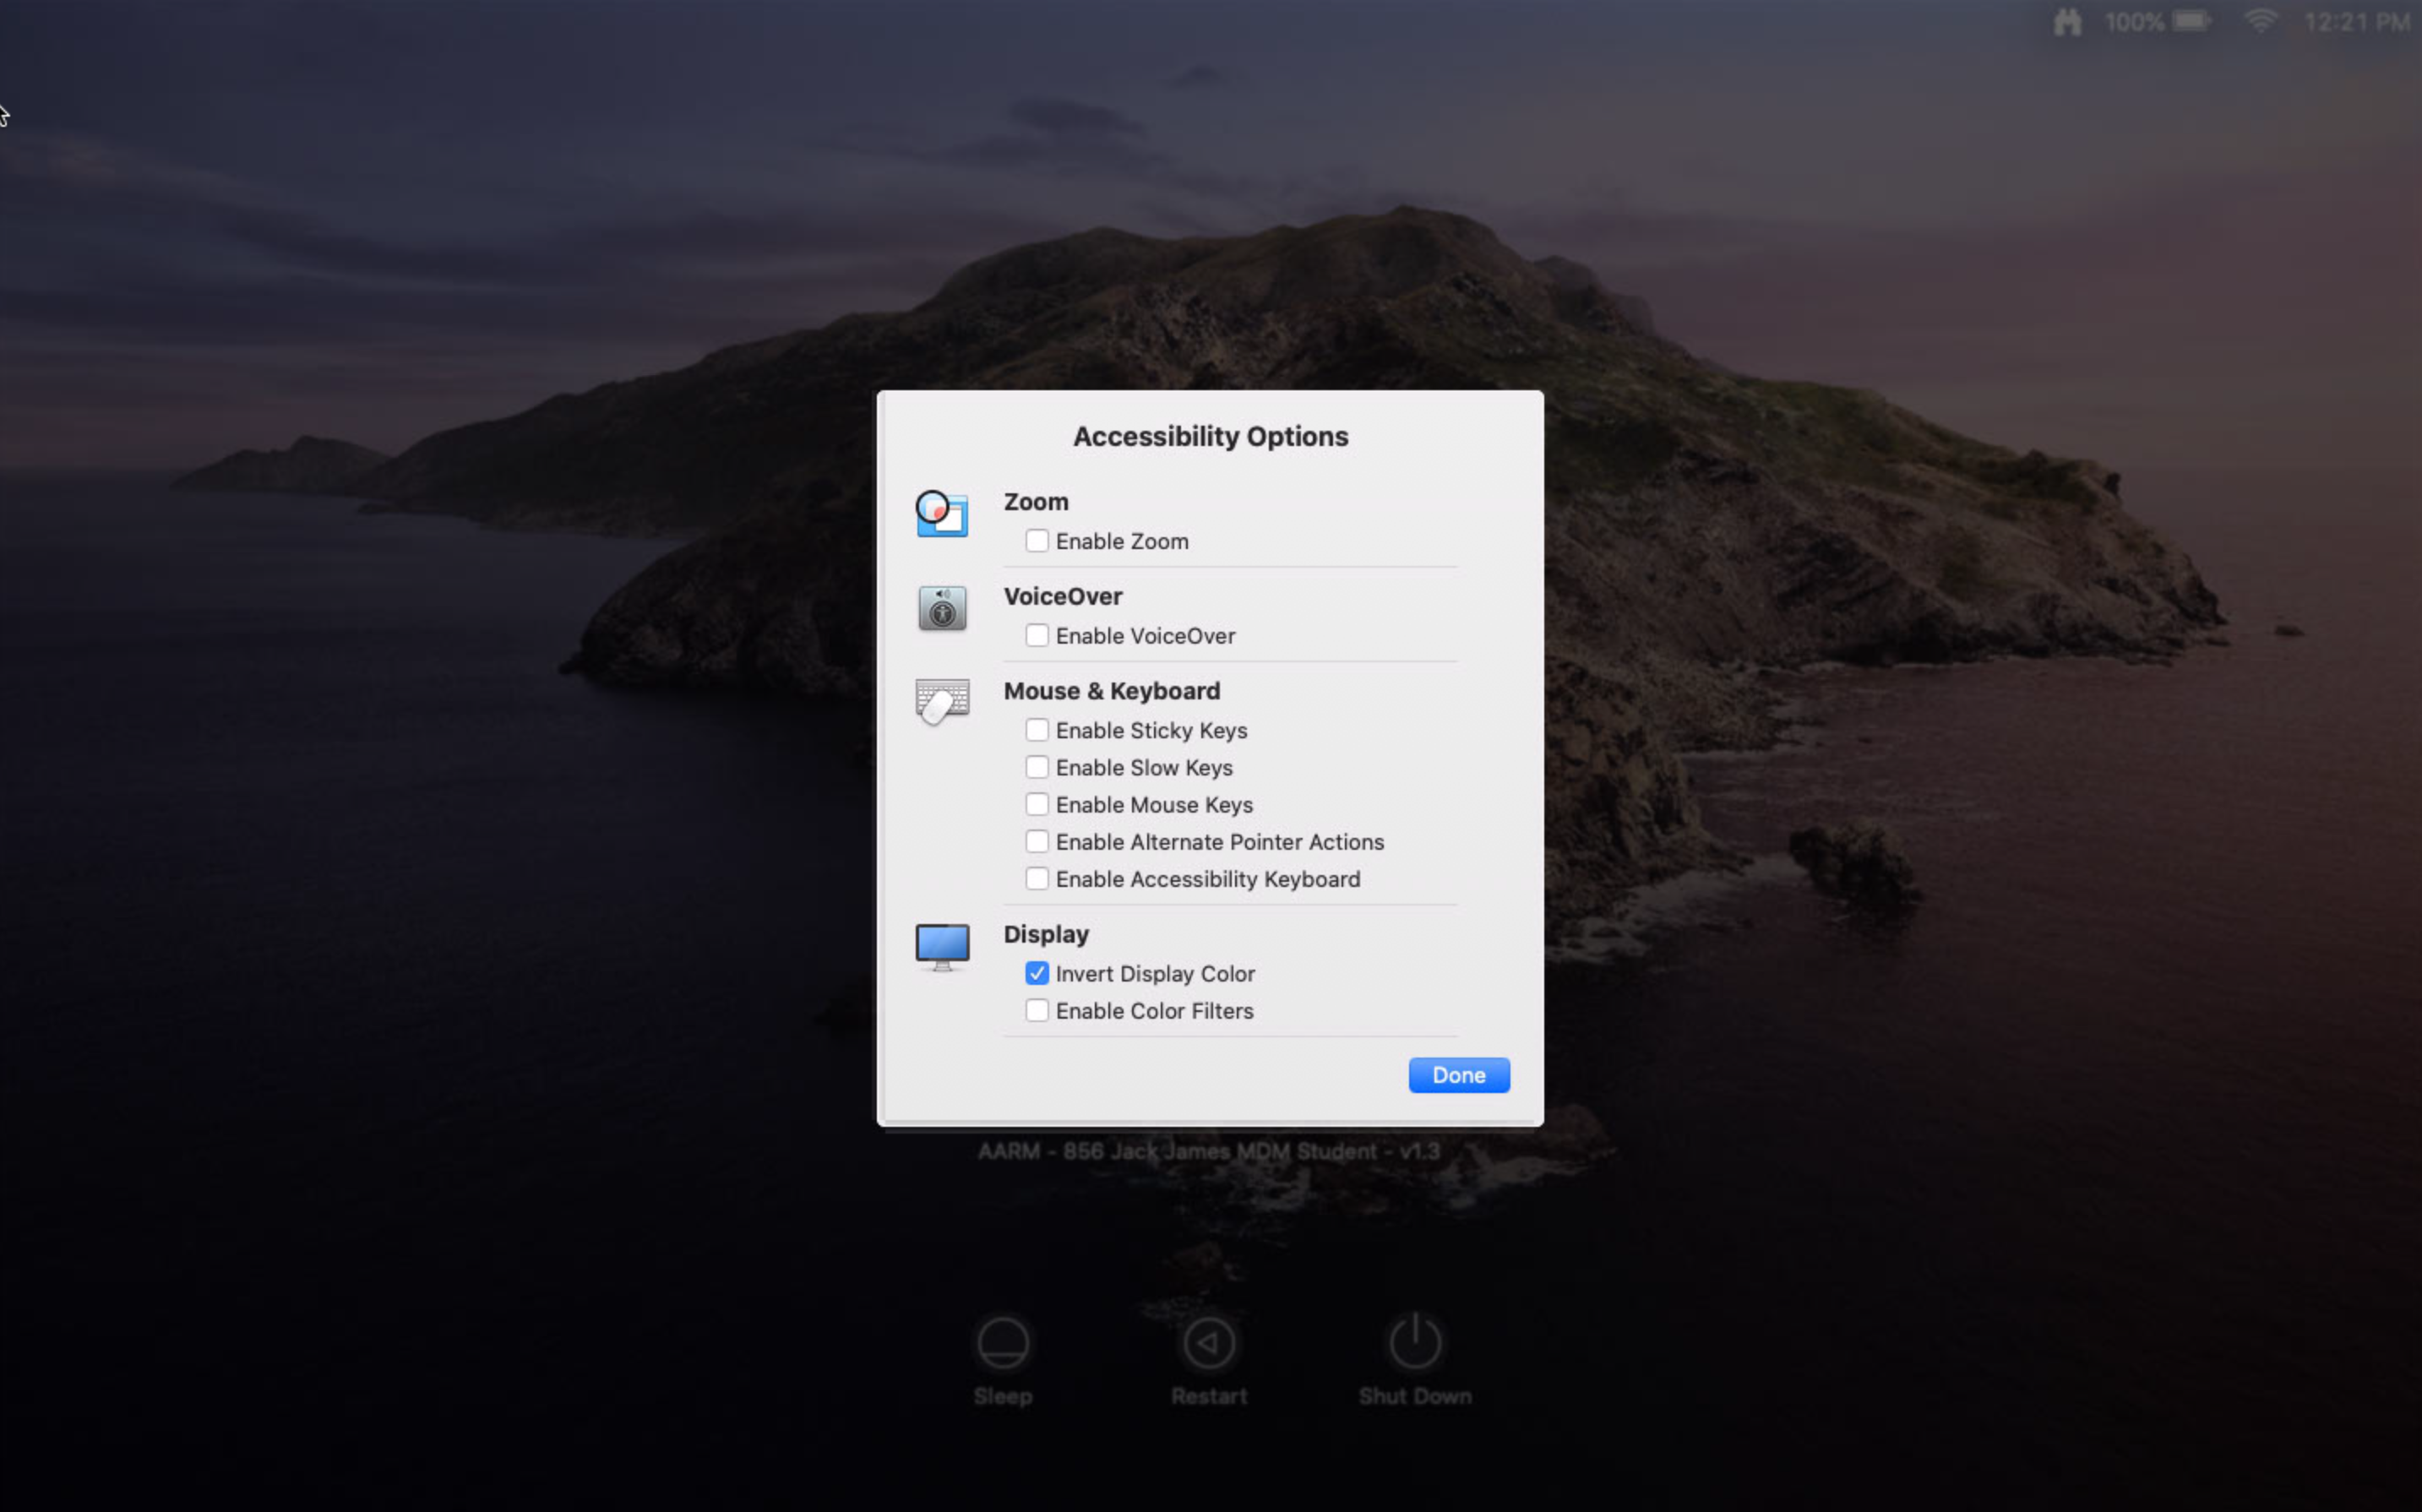Viewport: 2422px width, 1512px height.
Task: Tick Enable Mouse Keys option
Action: tap(1037, 804)
